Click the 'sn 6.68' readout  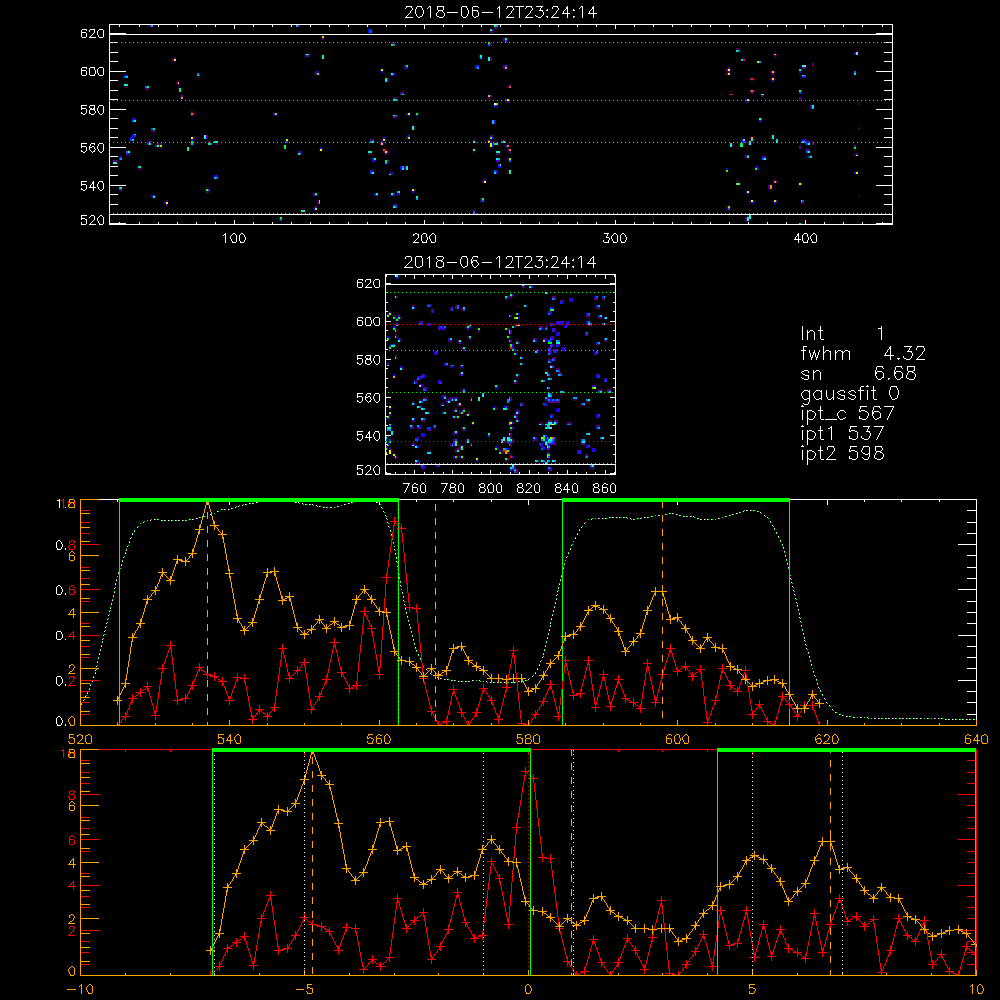858,373
